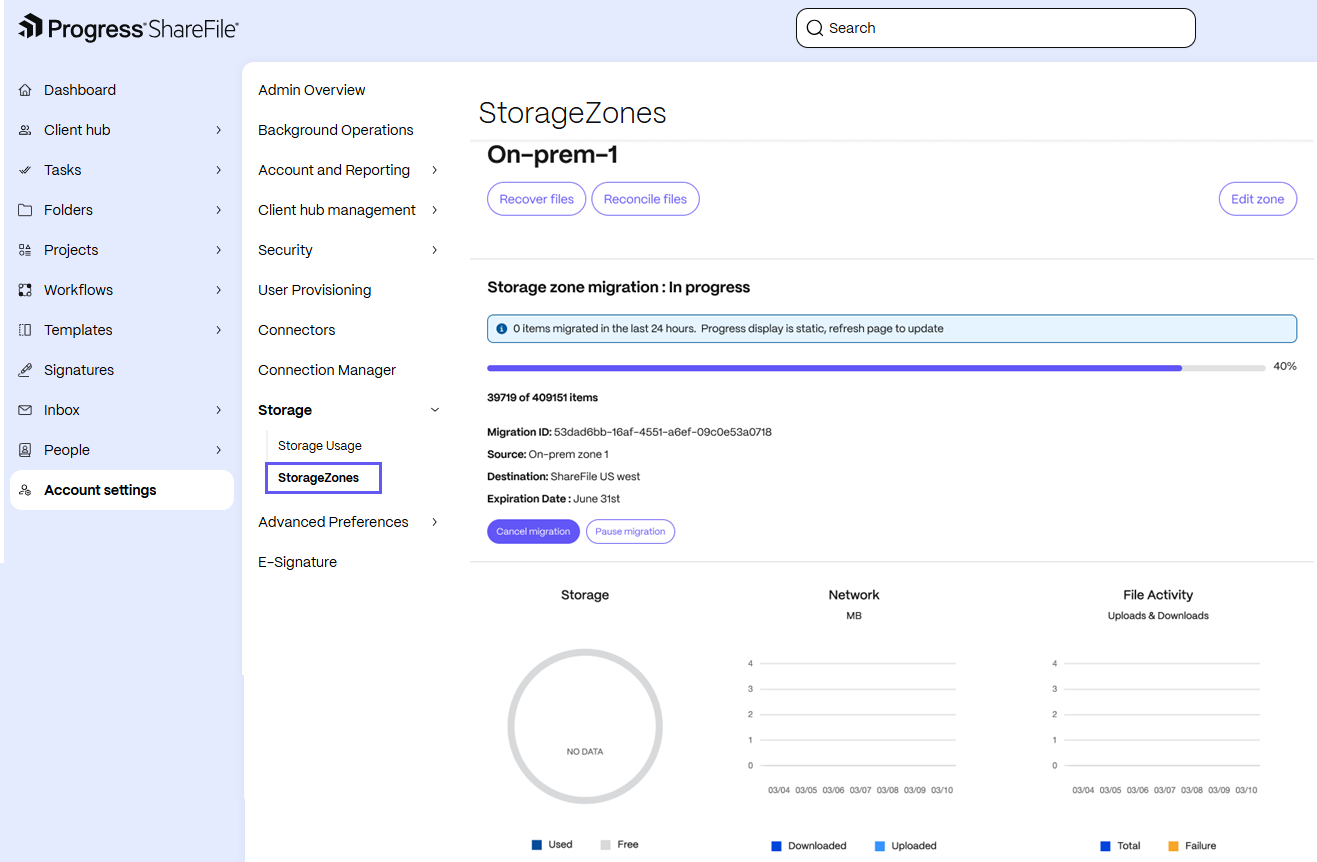Expand the Folders sidebar chevron
The height and width of the screenshot is (862, 1317).
click(219, 210)
